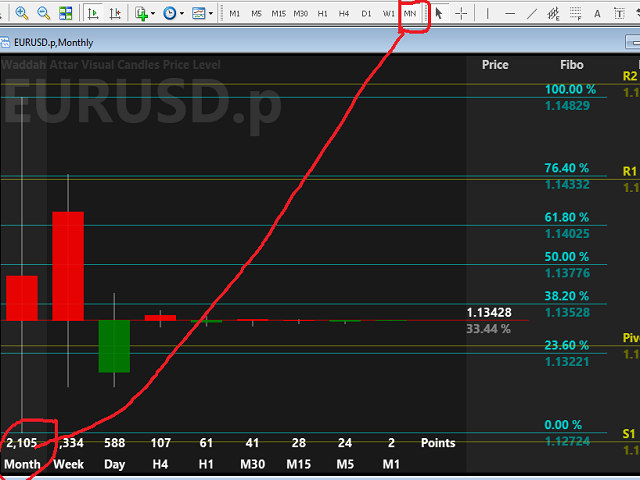Image resolution: width=640 pixels, height=480 pixels.
Task: Click the tall red Week candle
Action: (68, 266)
